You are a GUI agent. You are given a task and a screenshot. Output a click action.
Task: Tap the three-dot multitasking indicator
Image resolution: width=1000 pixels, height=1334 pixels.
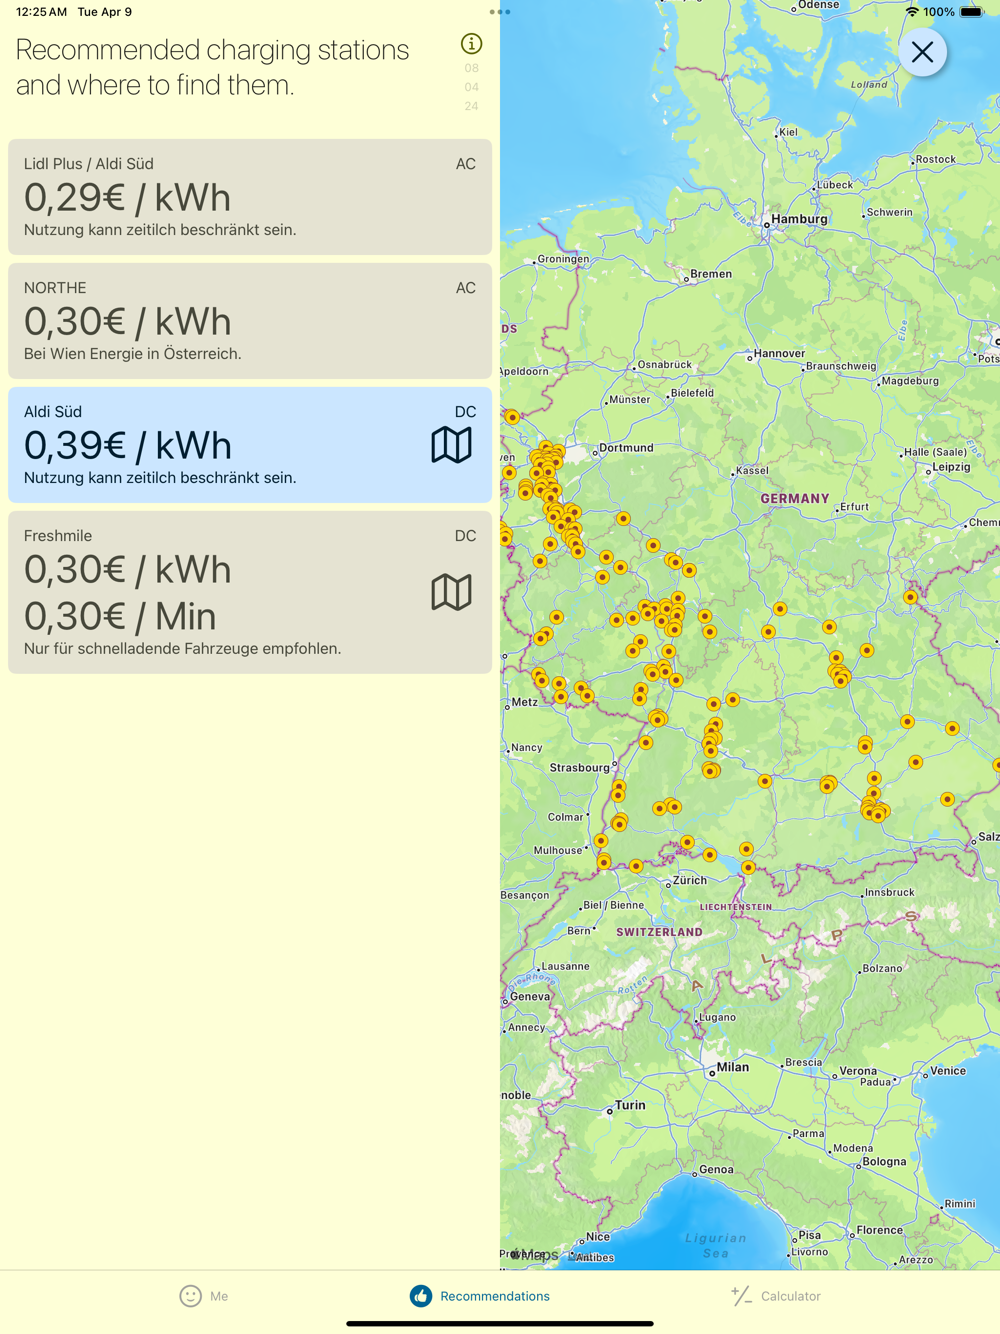pyautogui.click(x=500, y=12)
